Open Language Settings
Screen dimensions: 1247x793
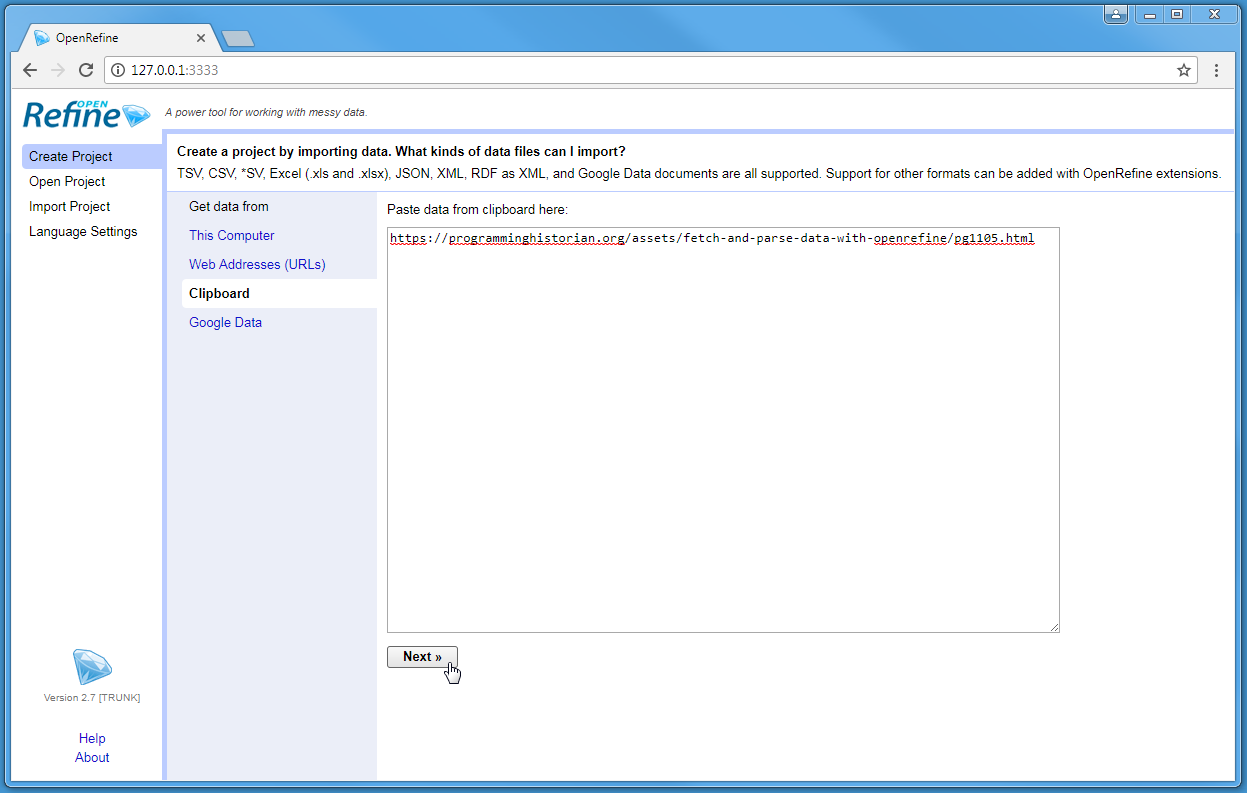click(83, 231)
